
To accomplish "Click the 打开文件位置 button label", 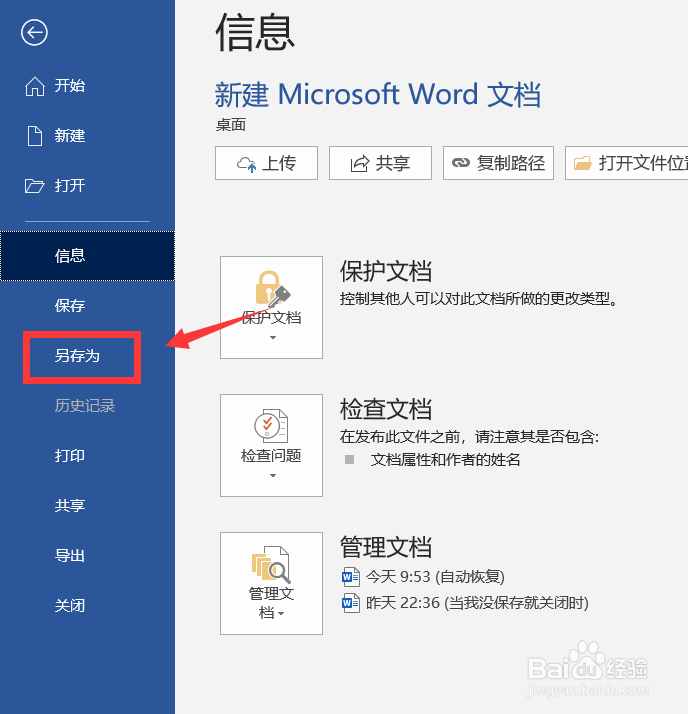I will (x=643, y=163).
